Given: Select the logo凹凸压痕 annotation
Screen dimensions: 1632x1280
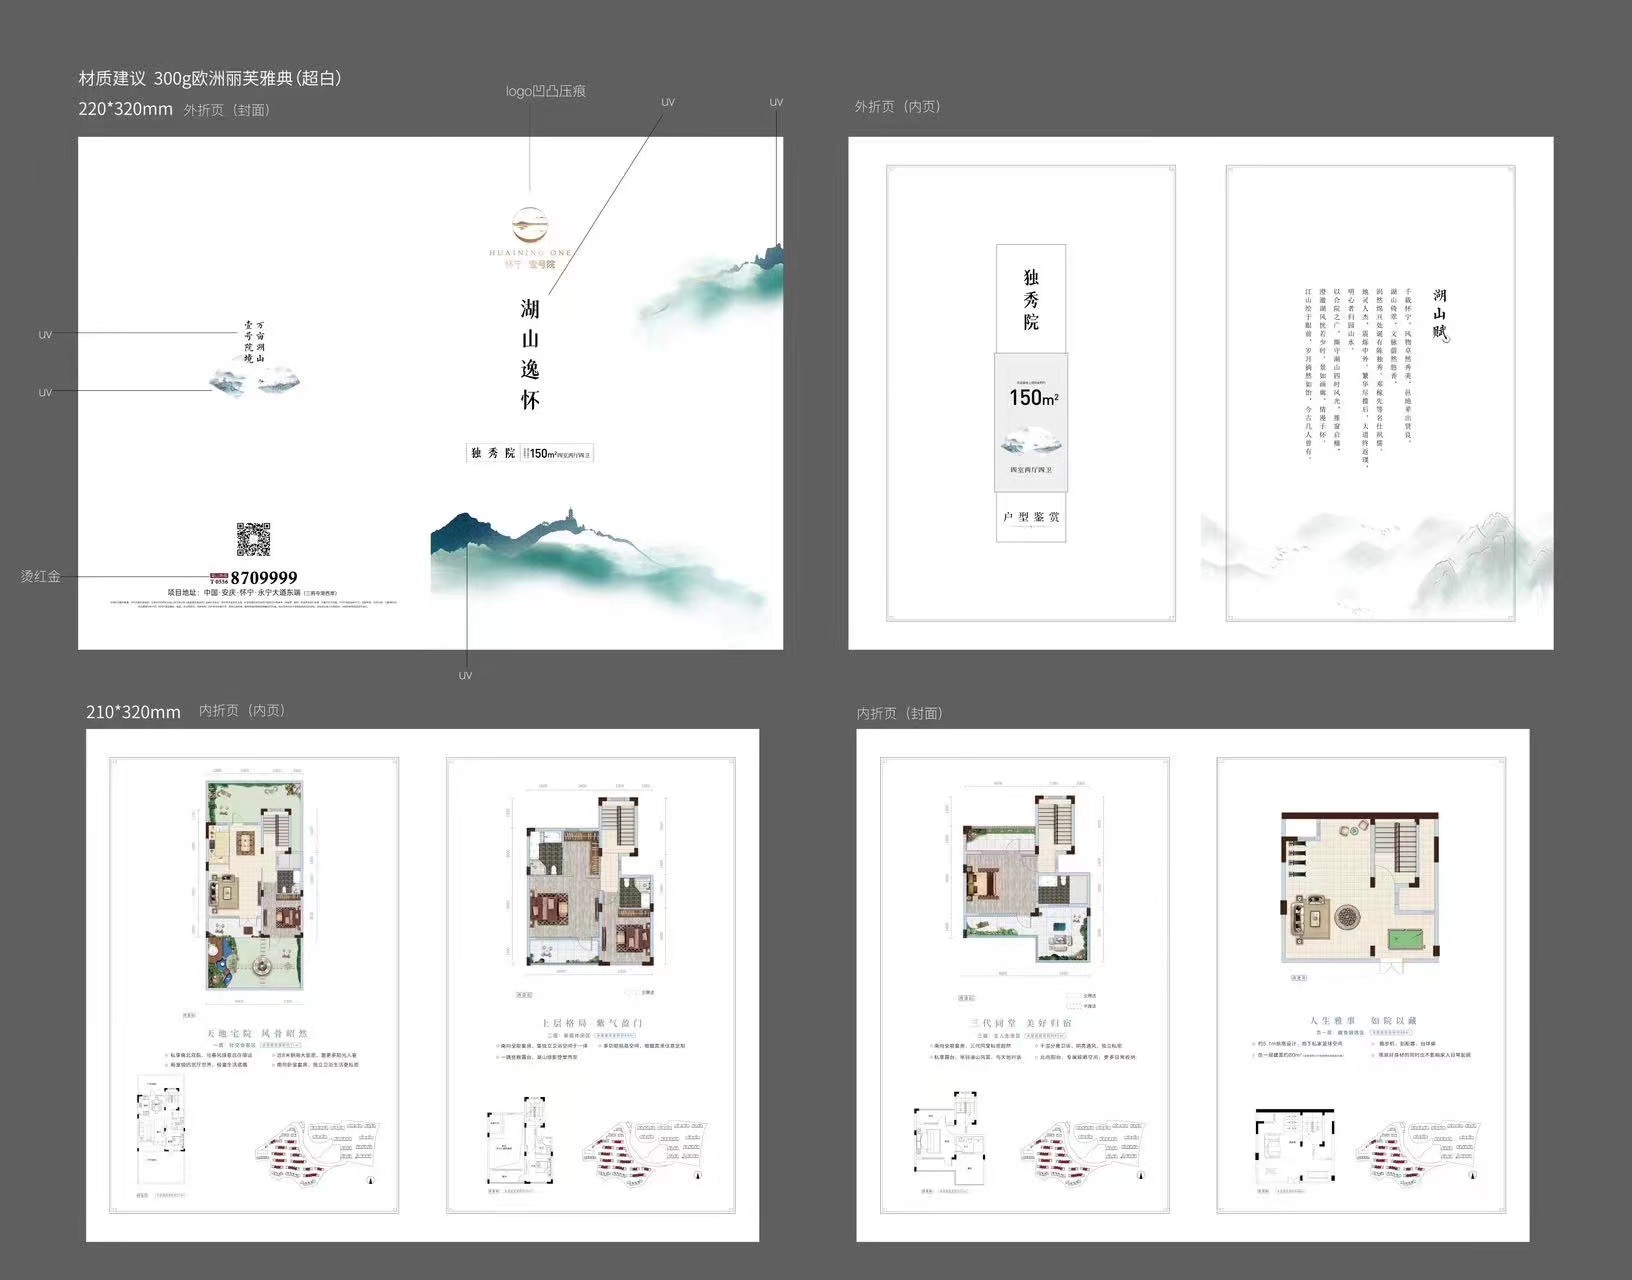Looking at the screenshot, I should click(545, 91).
